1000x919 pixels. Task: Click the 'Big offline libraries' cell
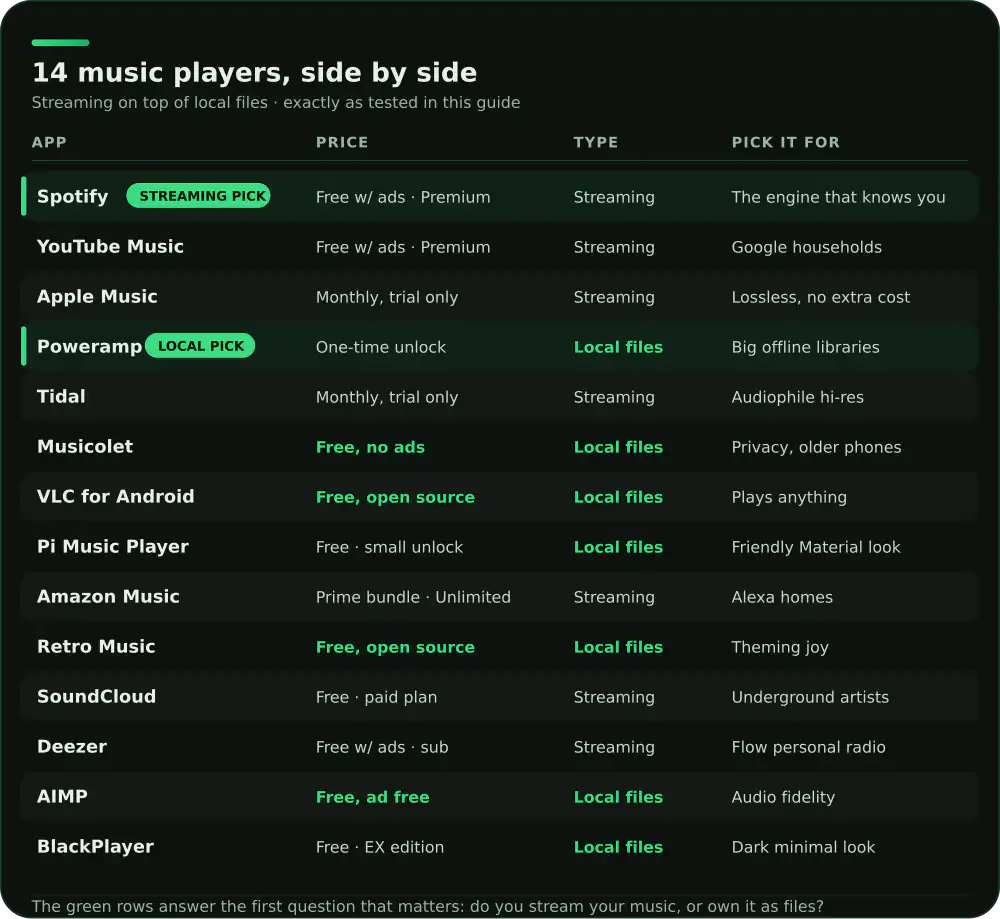click(805, 348)
